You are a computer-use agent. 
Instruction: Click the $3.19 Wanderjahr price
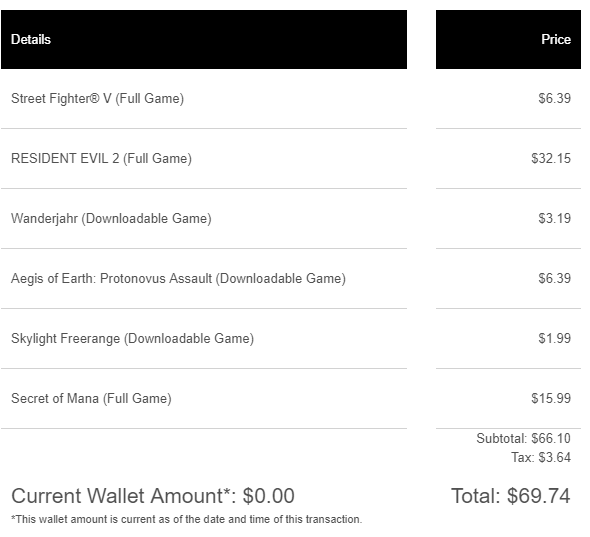point(554,218)
